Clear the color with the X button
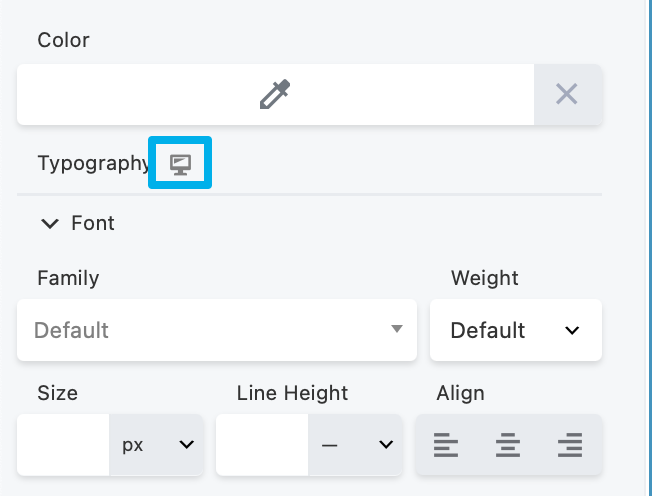 567,95
